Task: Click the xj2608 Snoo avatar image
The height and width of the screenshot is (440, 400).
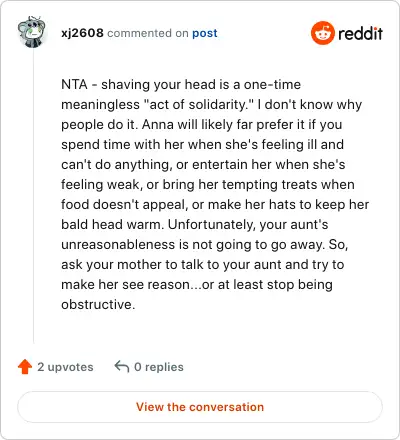Action: 32,32
